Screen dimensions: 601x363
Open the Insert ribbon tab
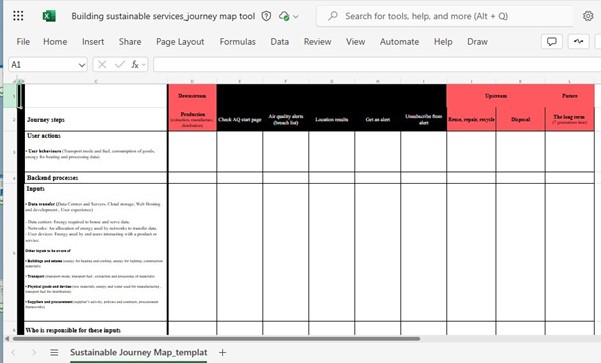click(x=93, y=41)
